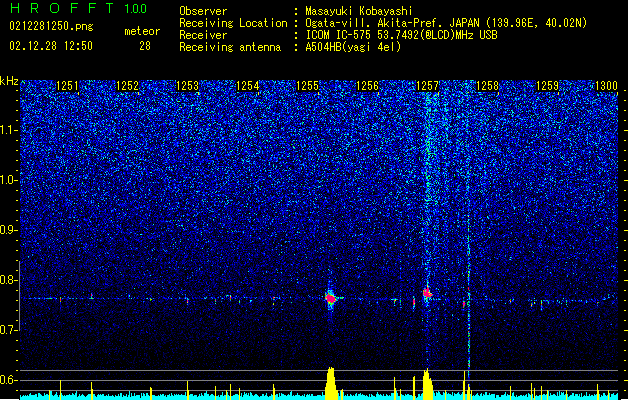Screen dimensions: 629x400
Task: Click the 1257 time marker
Action: [x=428, y=85]
